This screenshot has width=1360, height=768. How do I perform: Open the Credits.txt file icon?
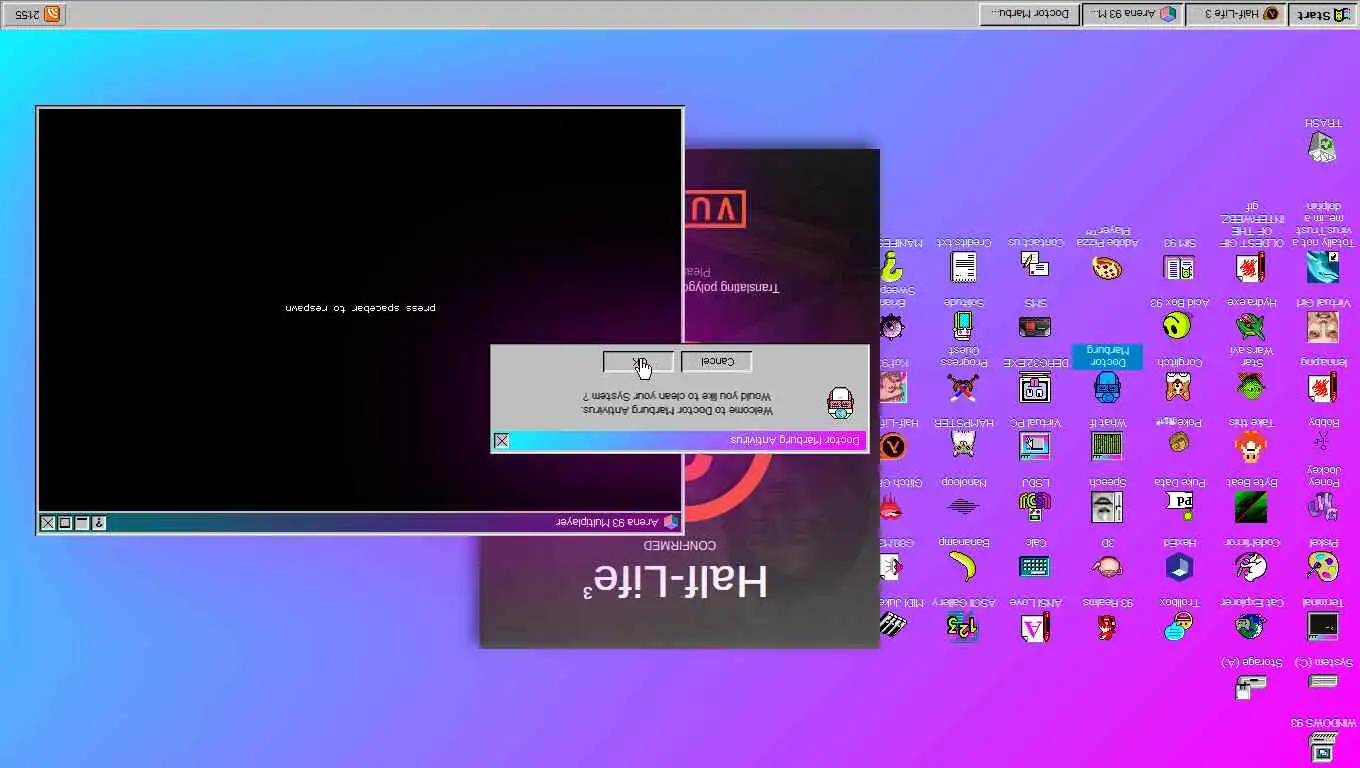coord(963,267)
